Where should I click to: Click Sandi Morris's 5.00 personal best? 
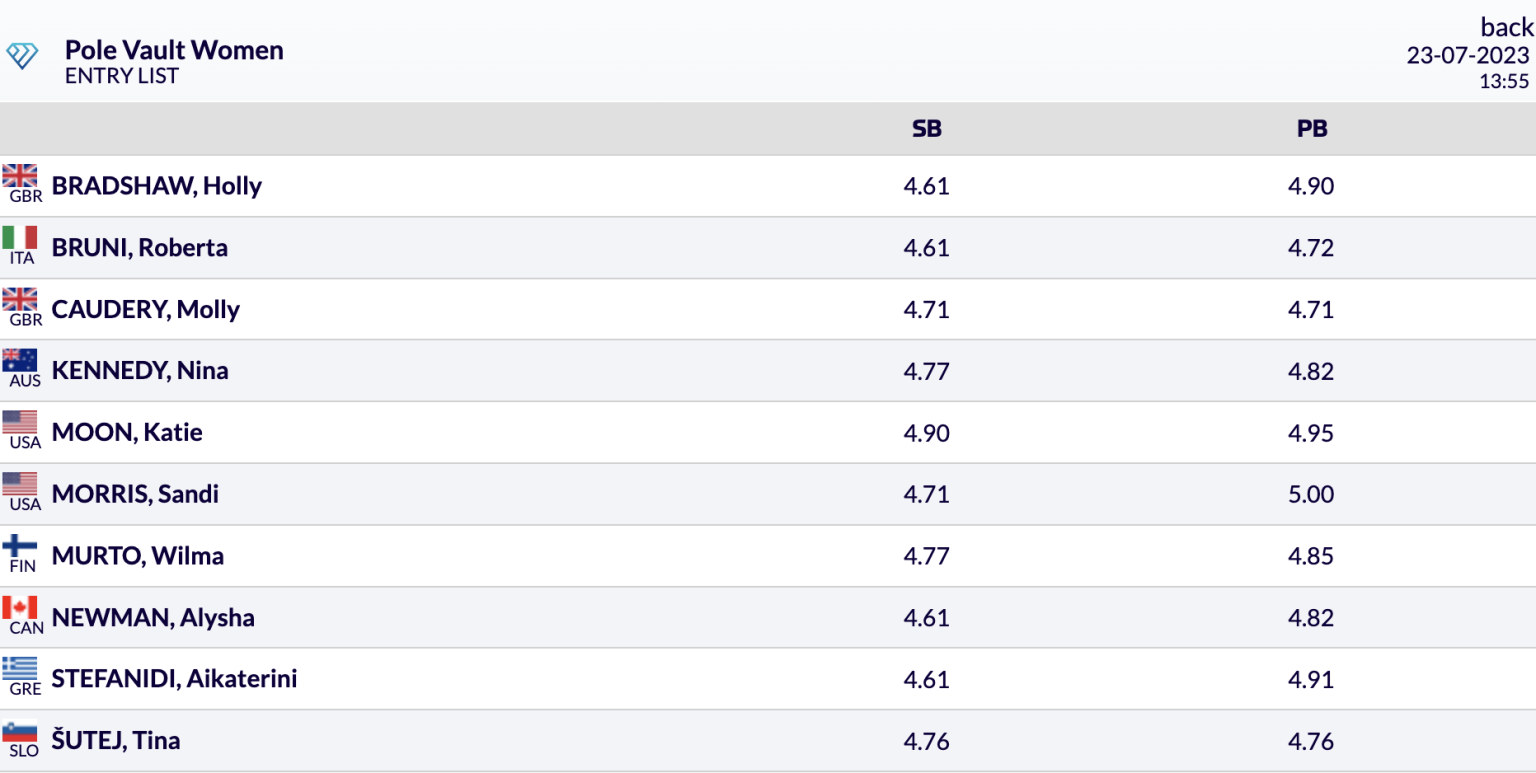tap(1311, 494)
